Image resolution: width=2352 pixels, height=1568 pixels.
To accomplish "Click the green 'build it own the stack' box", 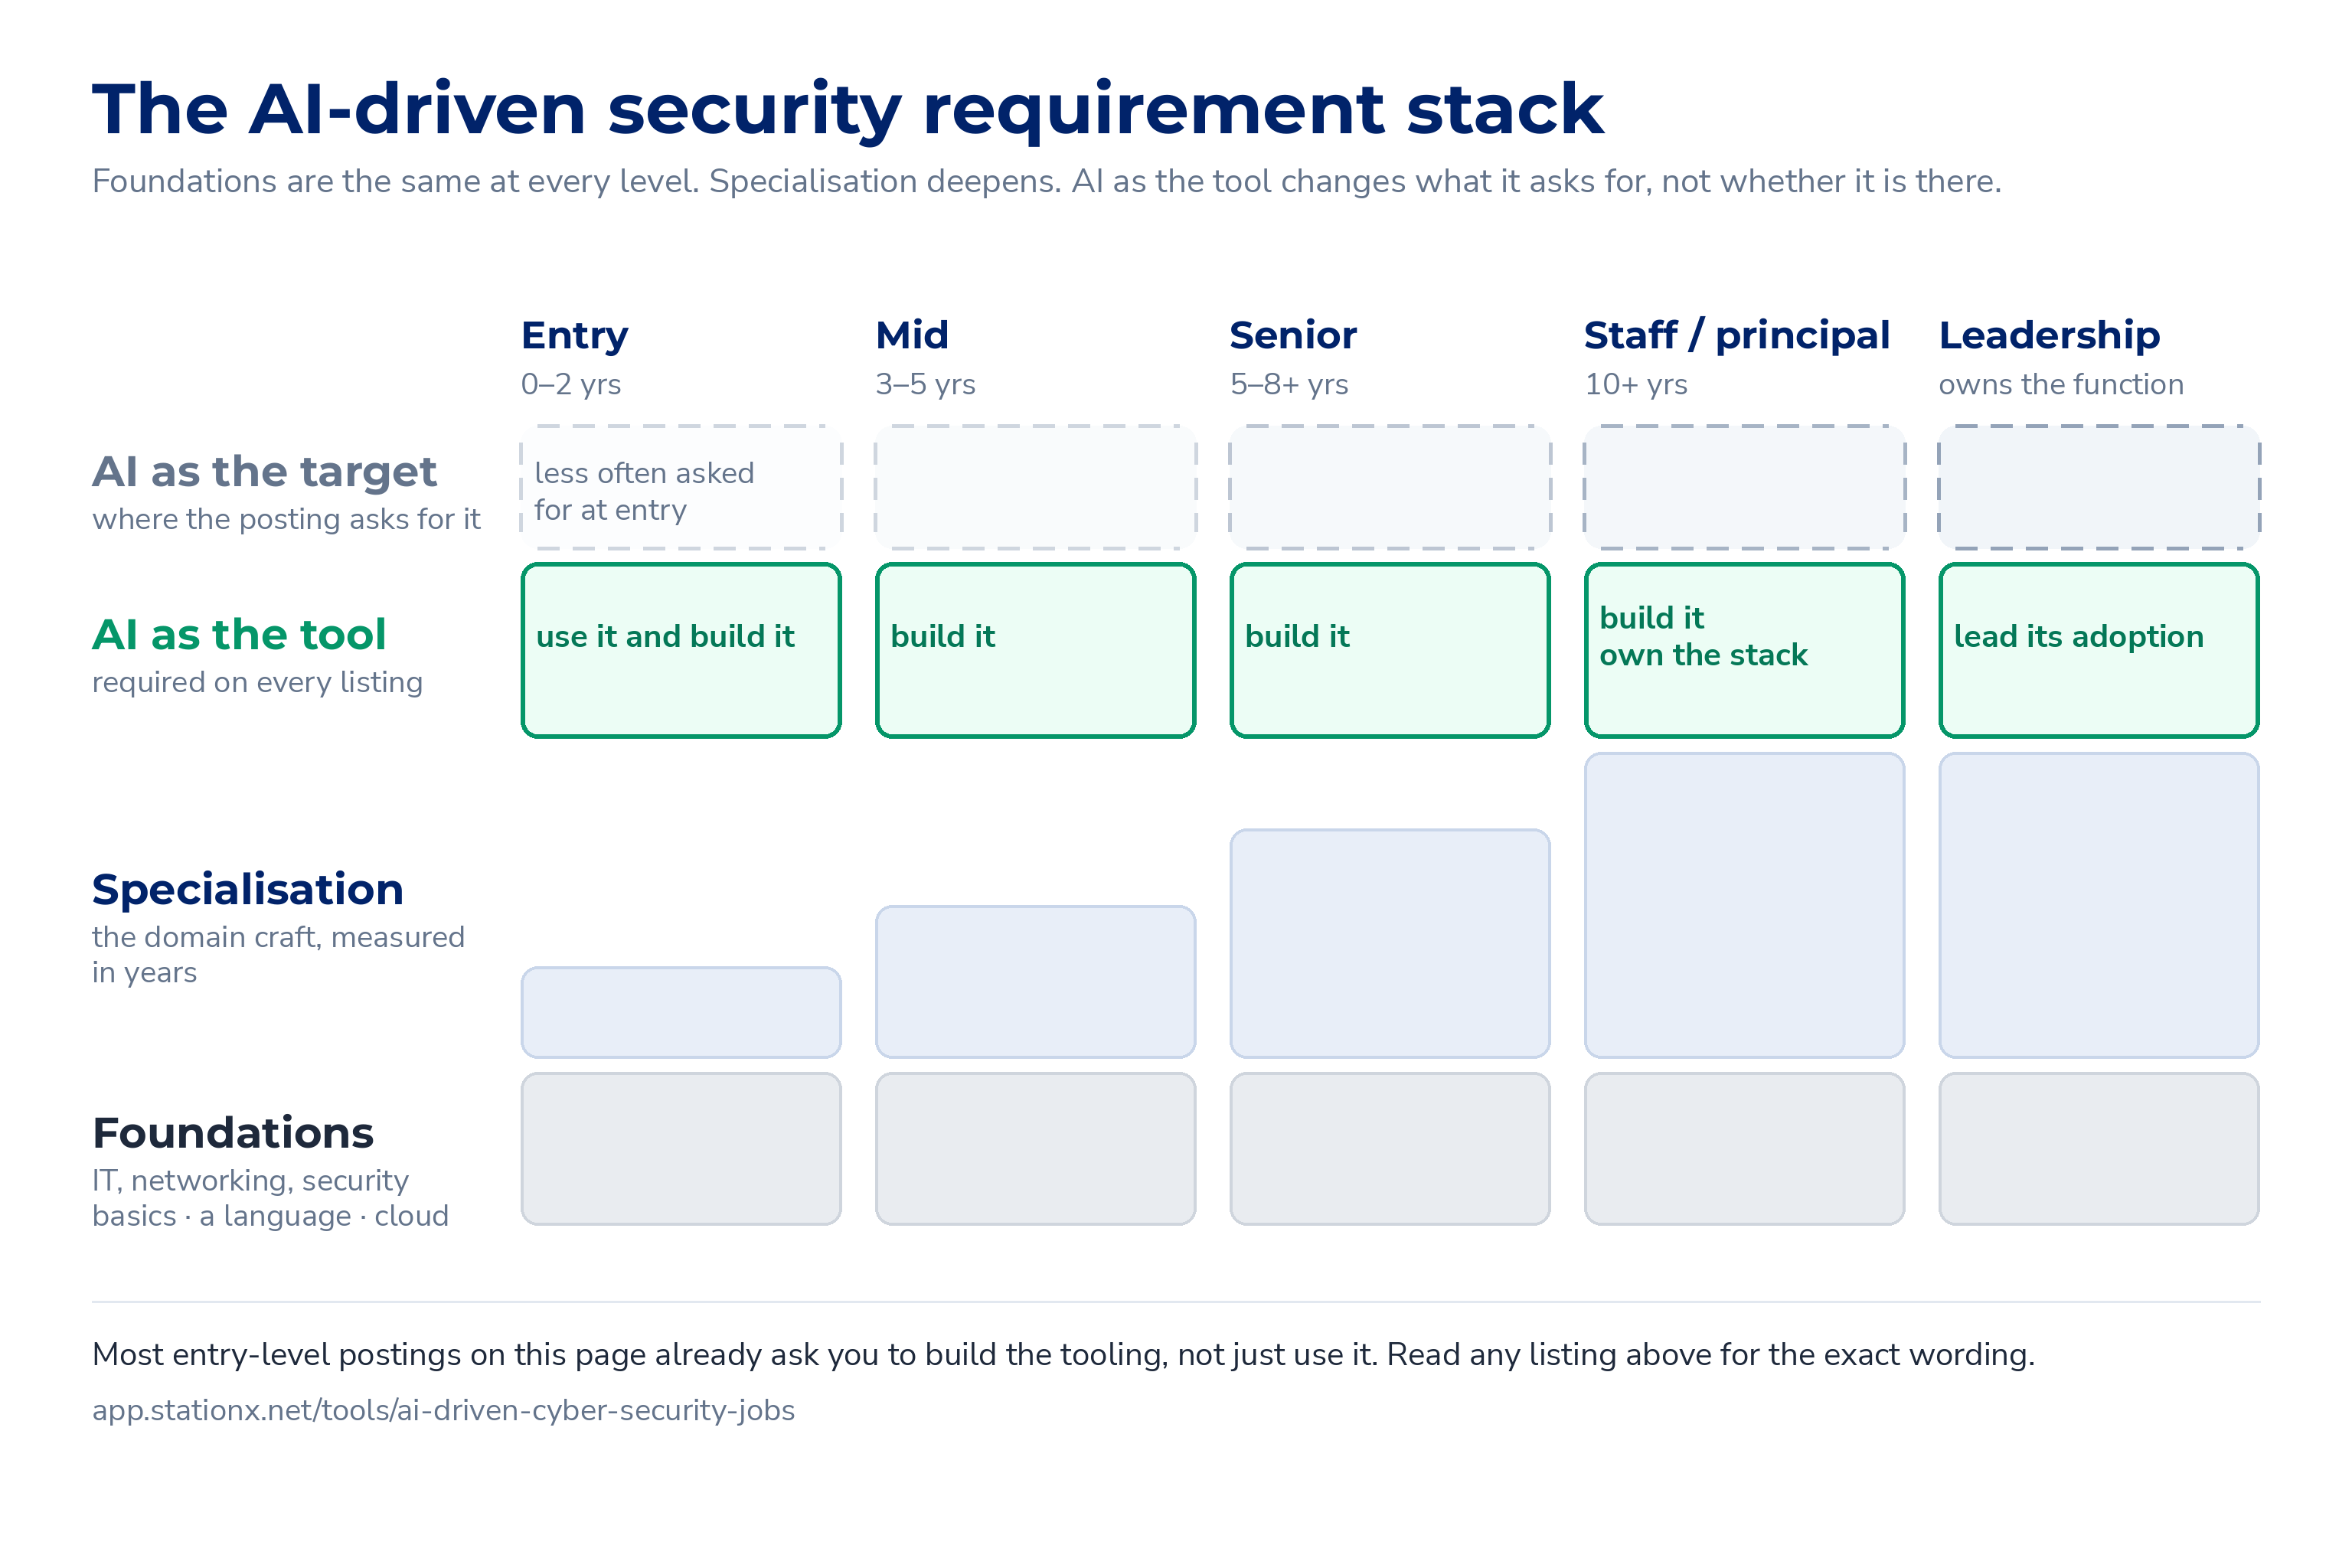I will [1744, 650].
